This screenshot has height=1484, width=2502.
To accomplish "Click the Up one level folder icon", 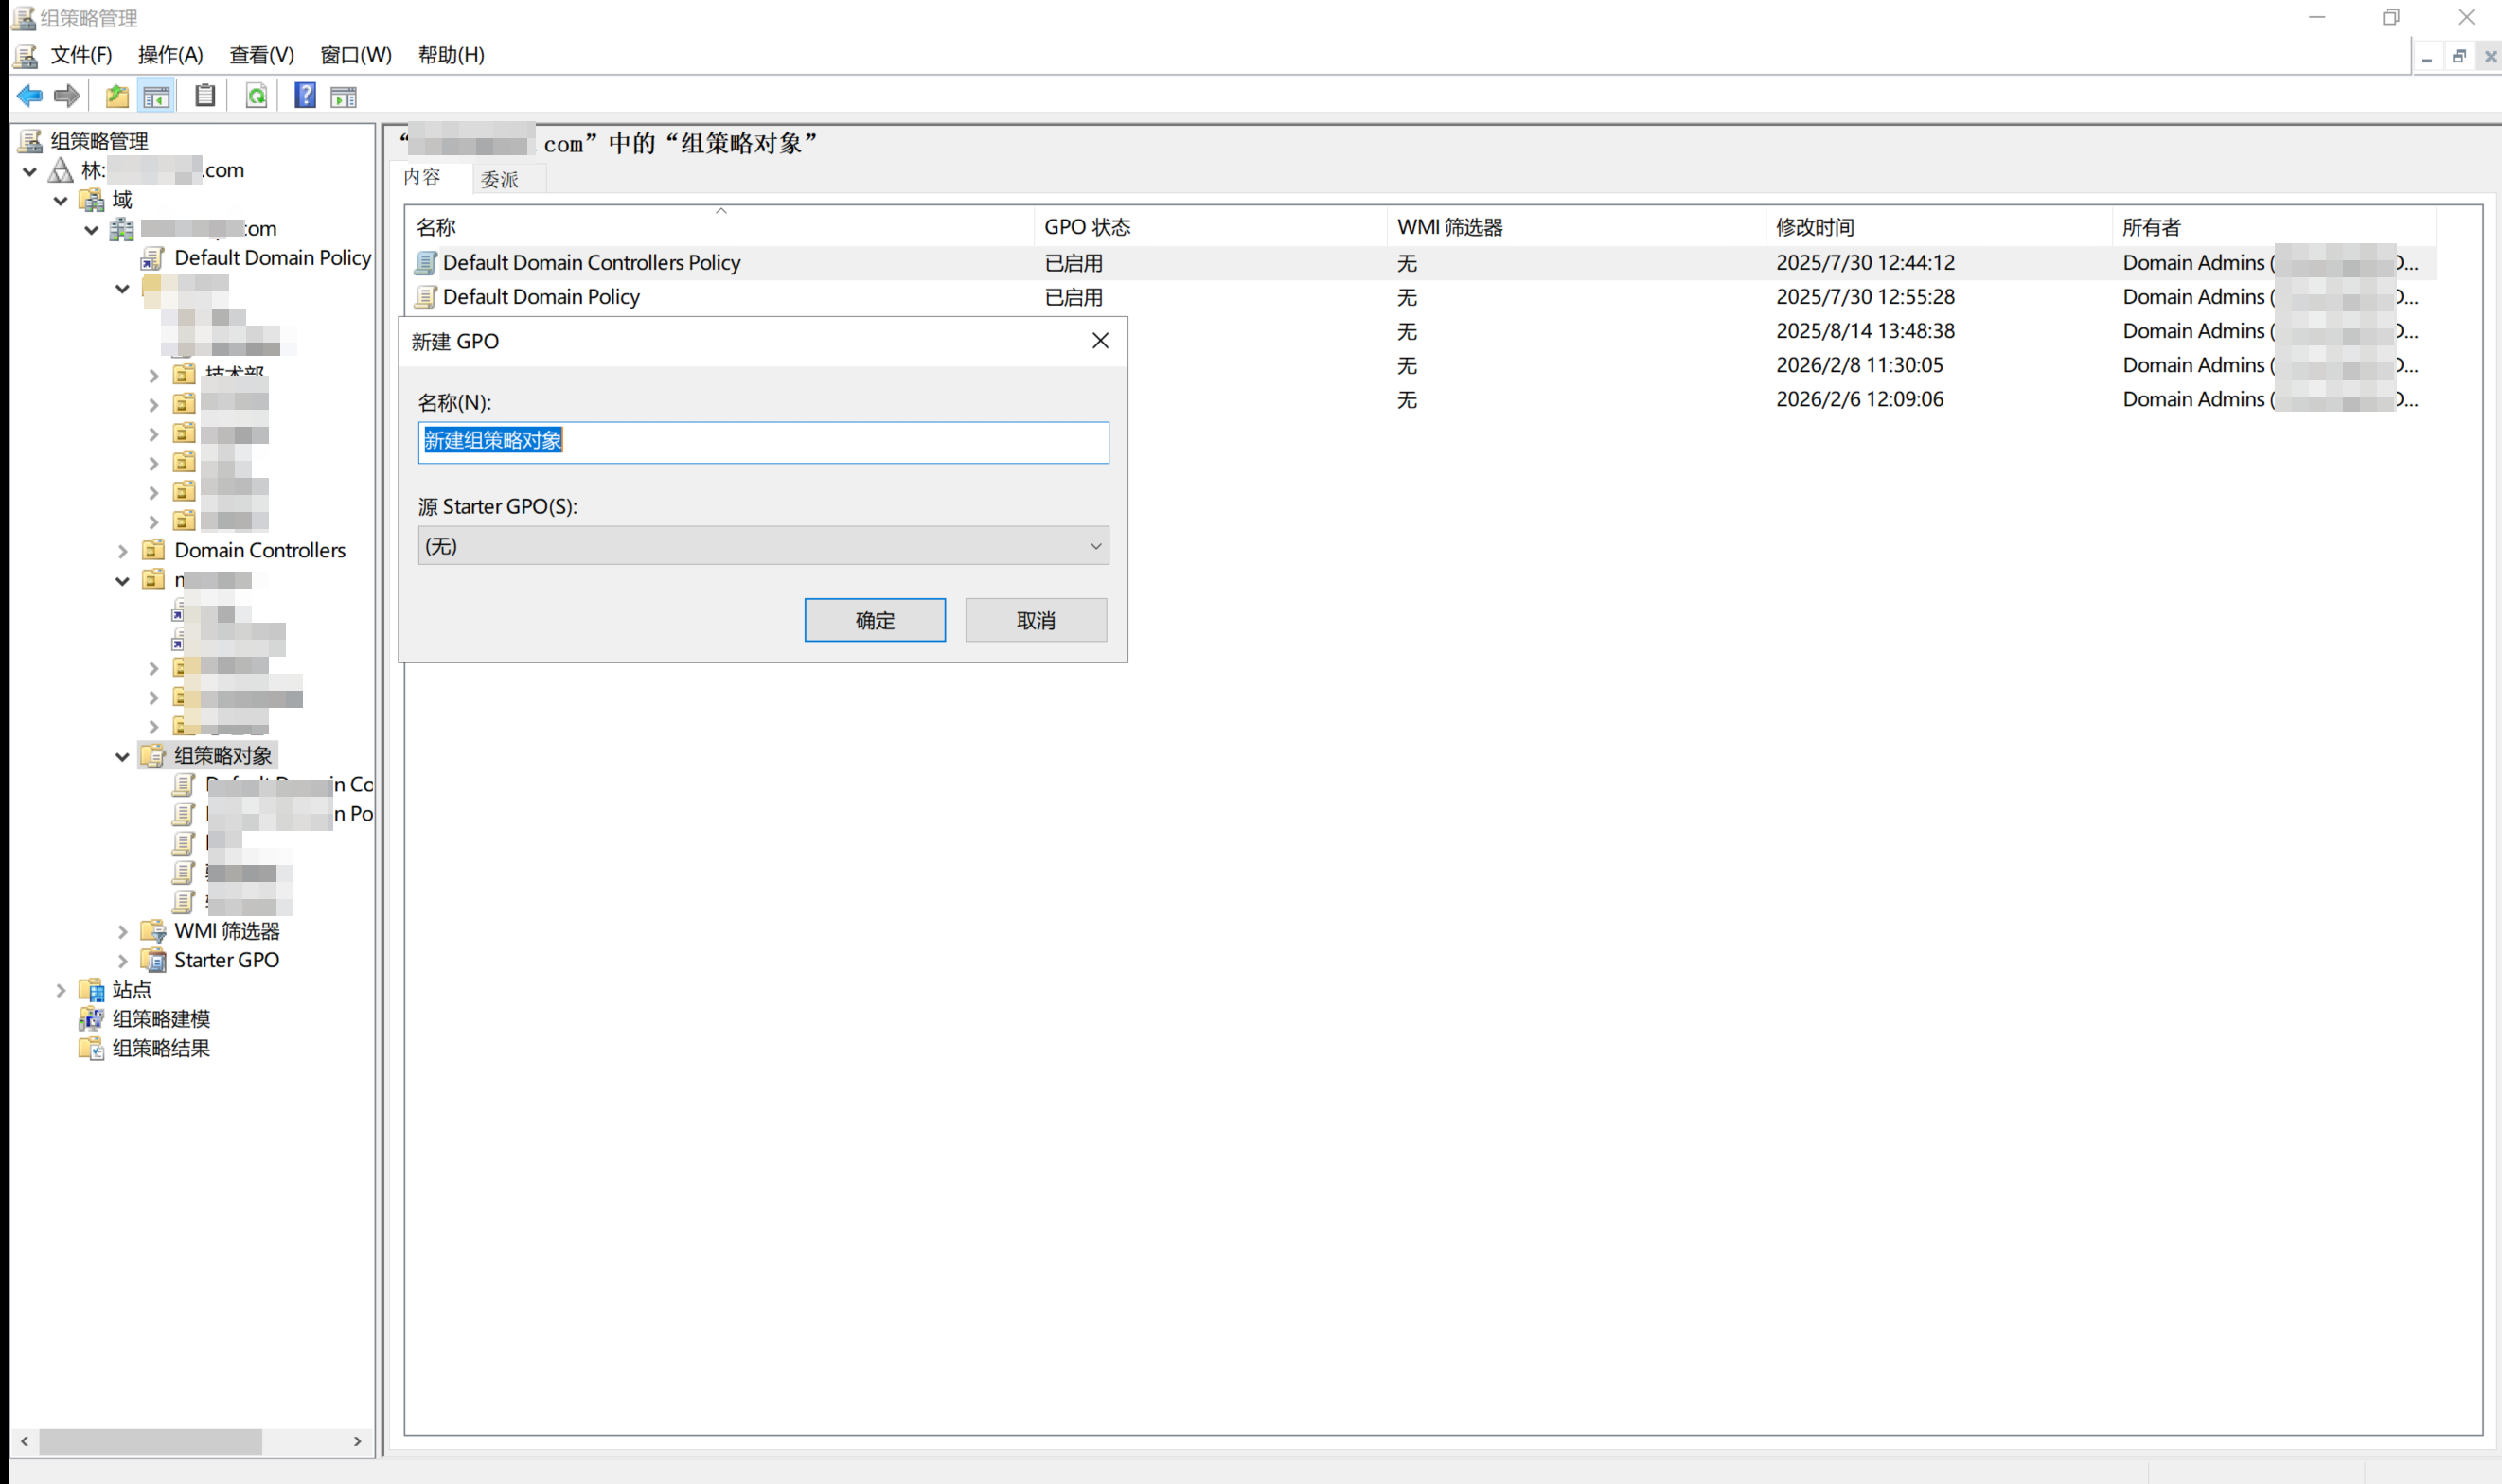I will (x=117, y=96).
